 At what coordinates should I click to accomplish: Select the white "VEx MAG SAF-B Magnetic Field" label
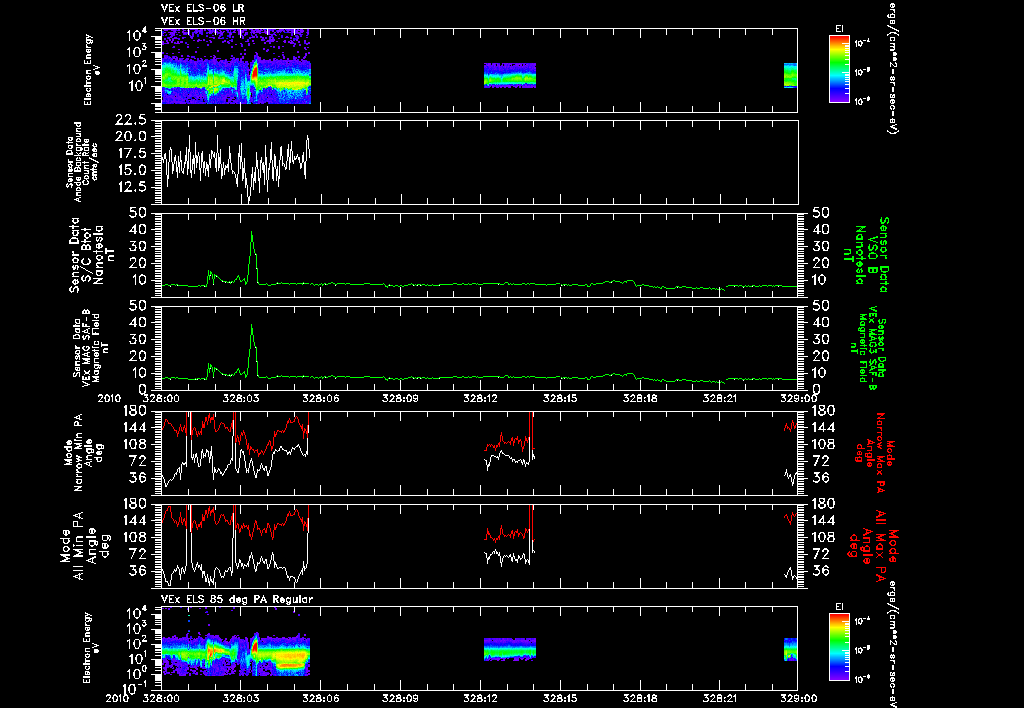click(x=91, y=347)
